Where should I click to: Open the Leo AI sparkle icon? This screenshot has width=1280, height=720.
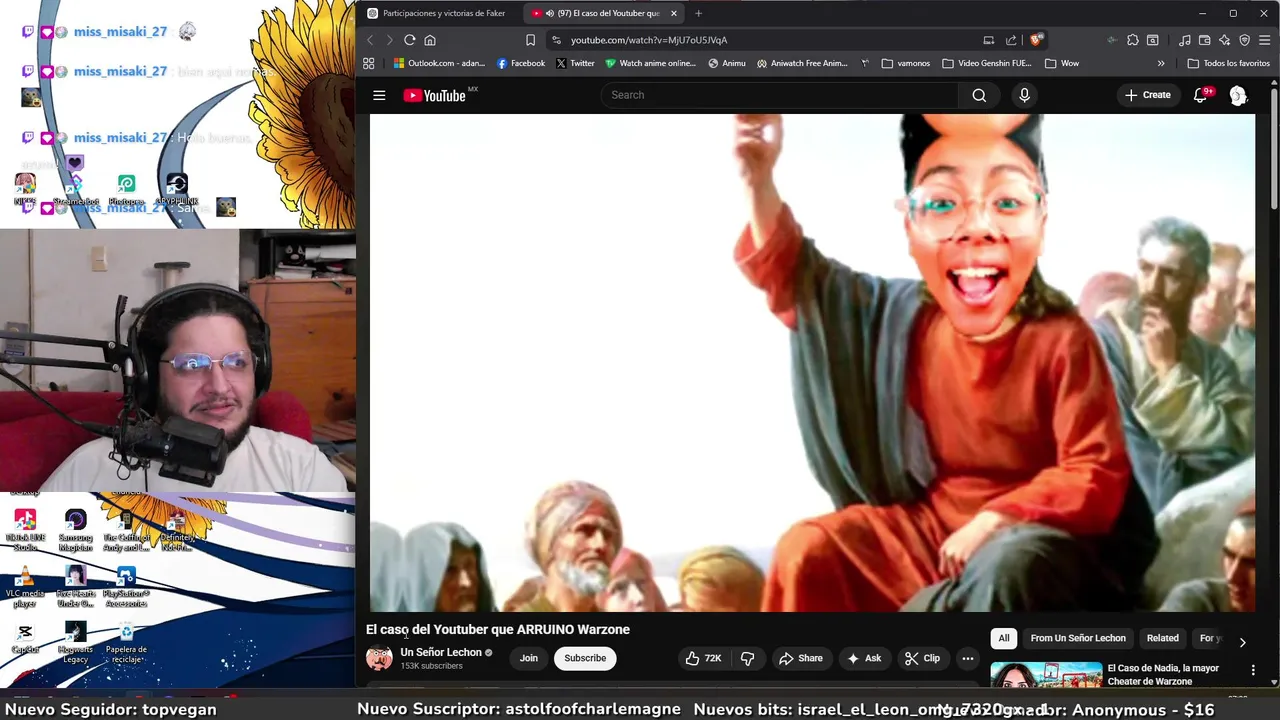click(1225, 40)
